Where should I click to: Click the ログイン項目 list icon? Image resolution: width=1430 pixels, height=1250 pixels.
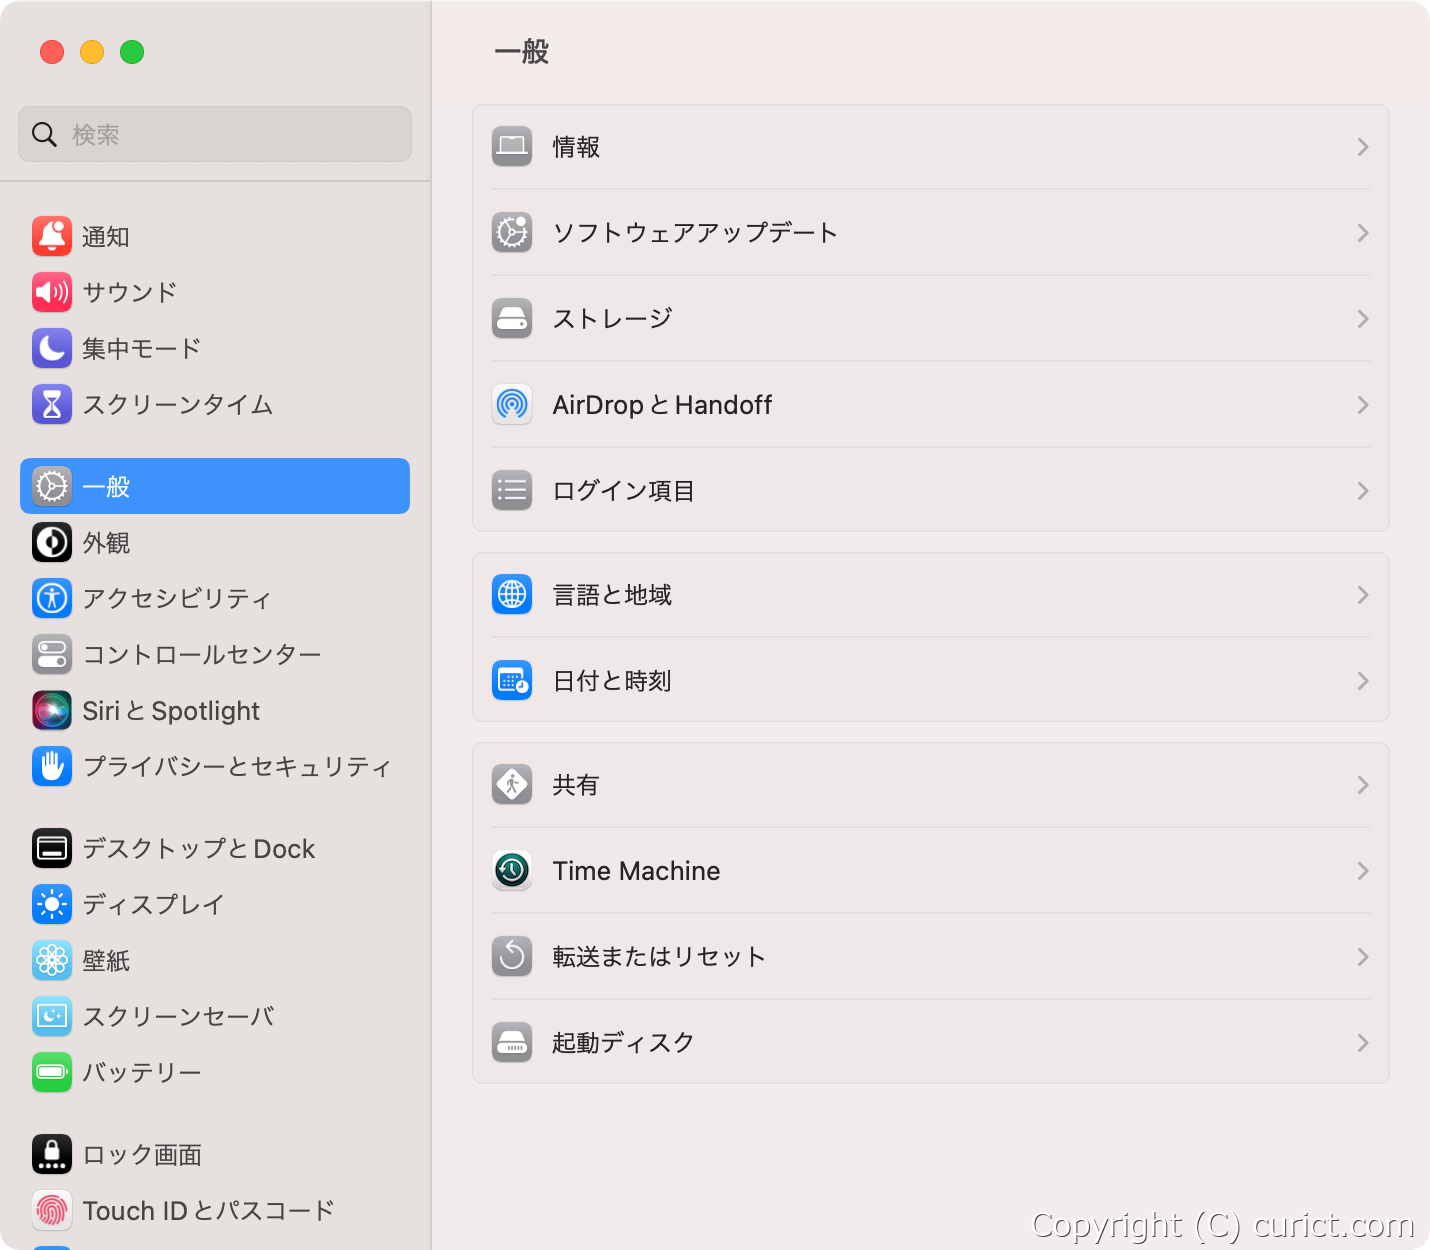512,491
